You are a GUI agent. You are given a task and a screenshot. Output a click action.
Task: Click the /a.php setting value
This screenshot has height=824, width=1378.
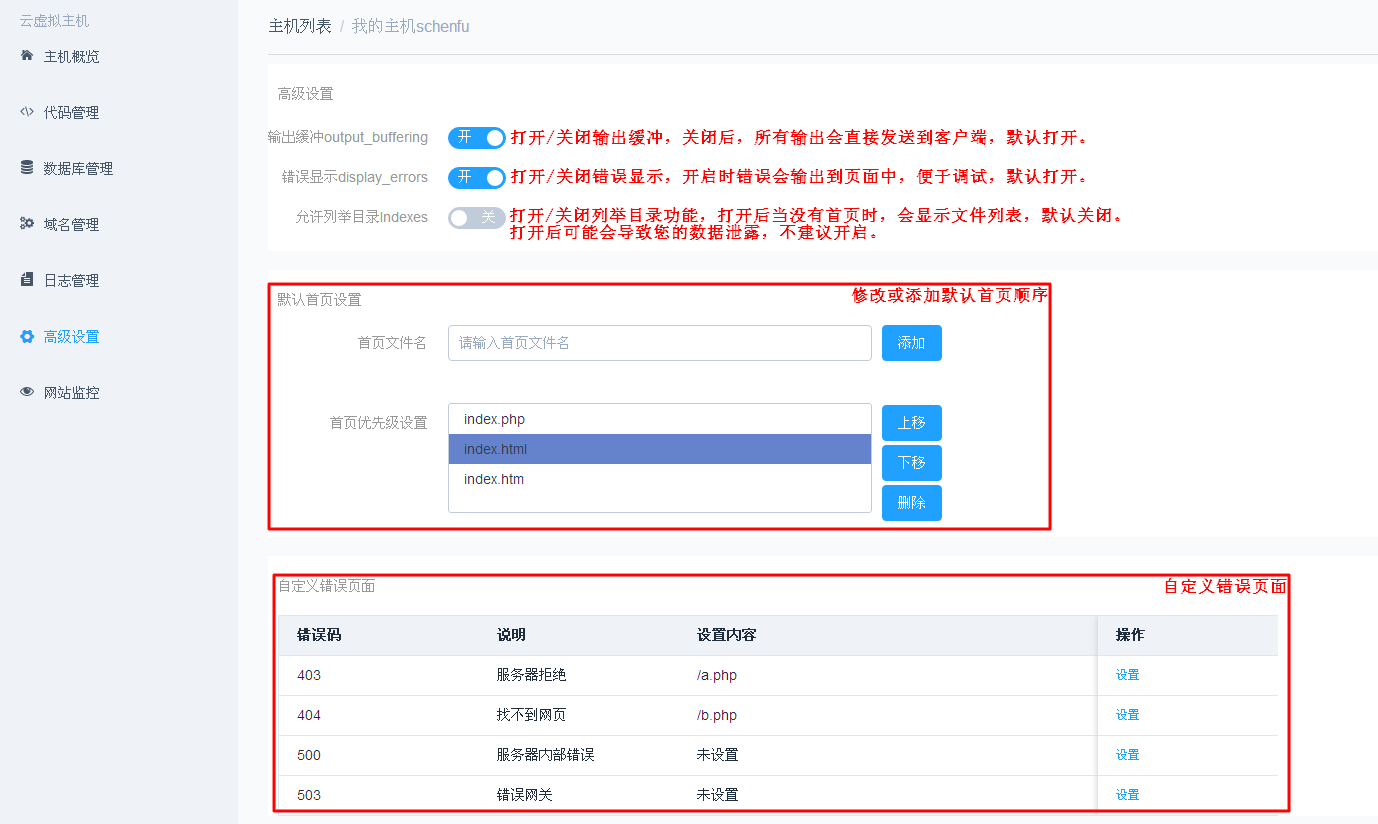click(717, 675)
